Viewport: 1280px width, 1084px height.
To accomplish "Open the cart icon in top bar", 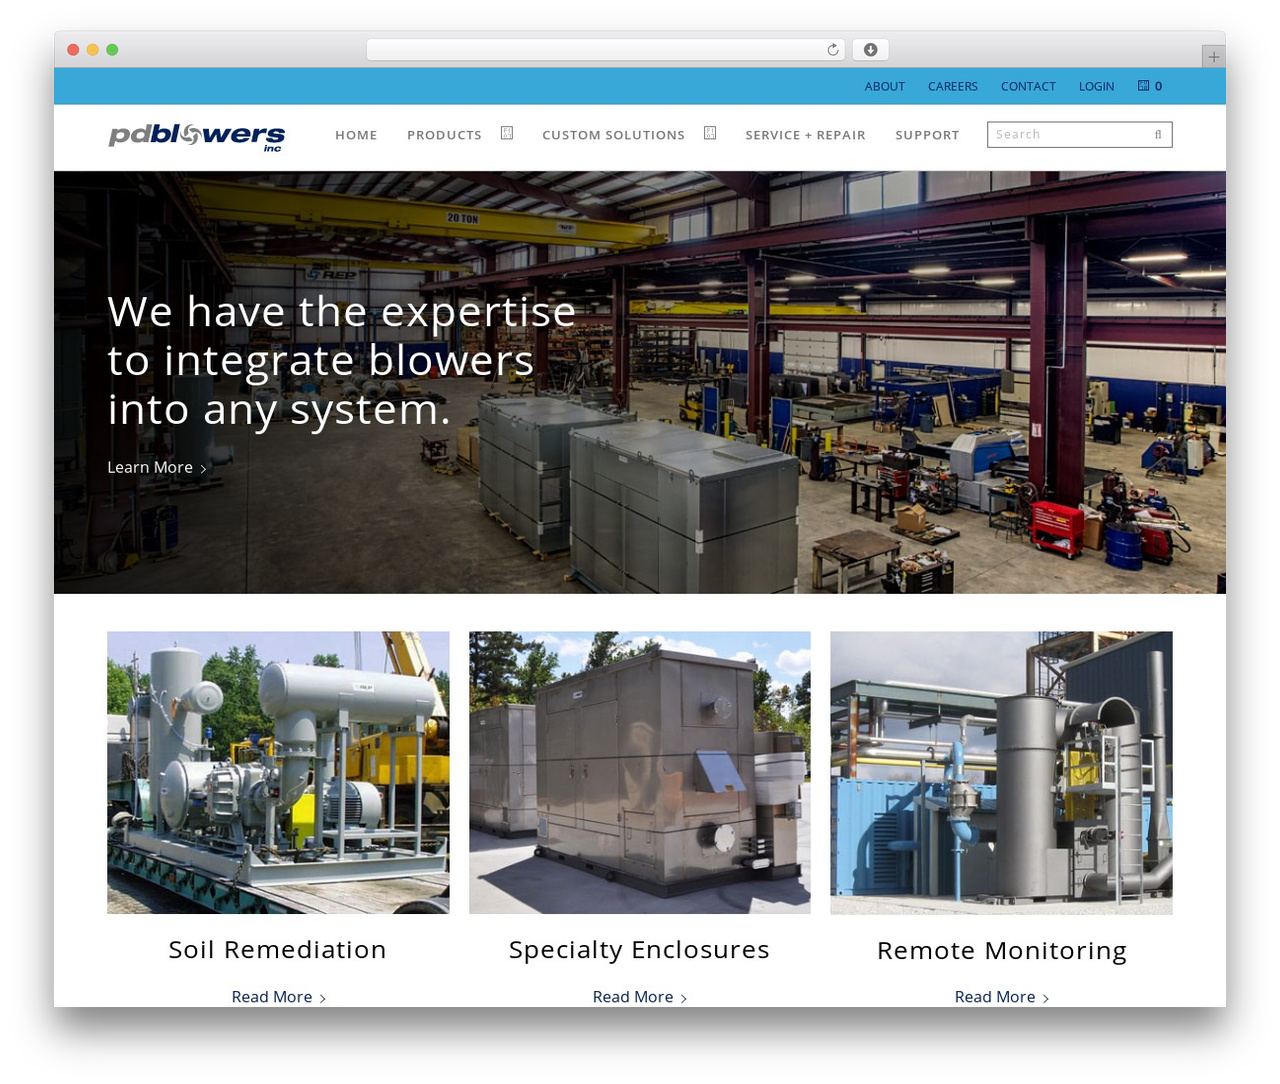I will point(1143,86).
